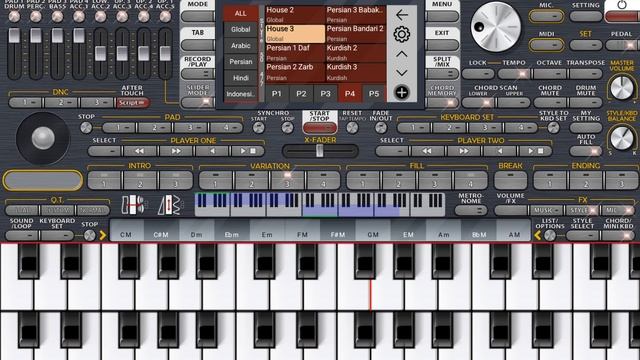Click the Master Volume knob

point(622,88)
